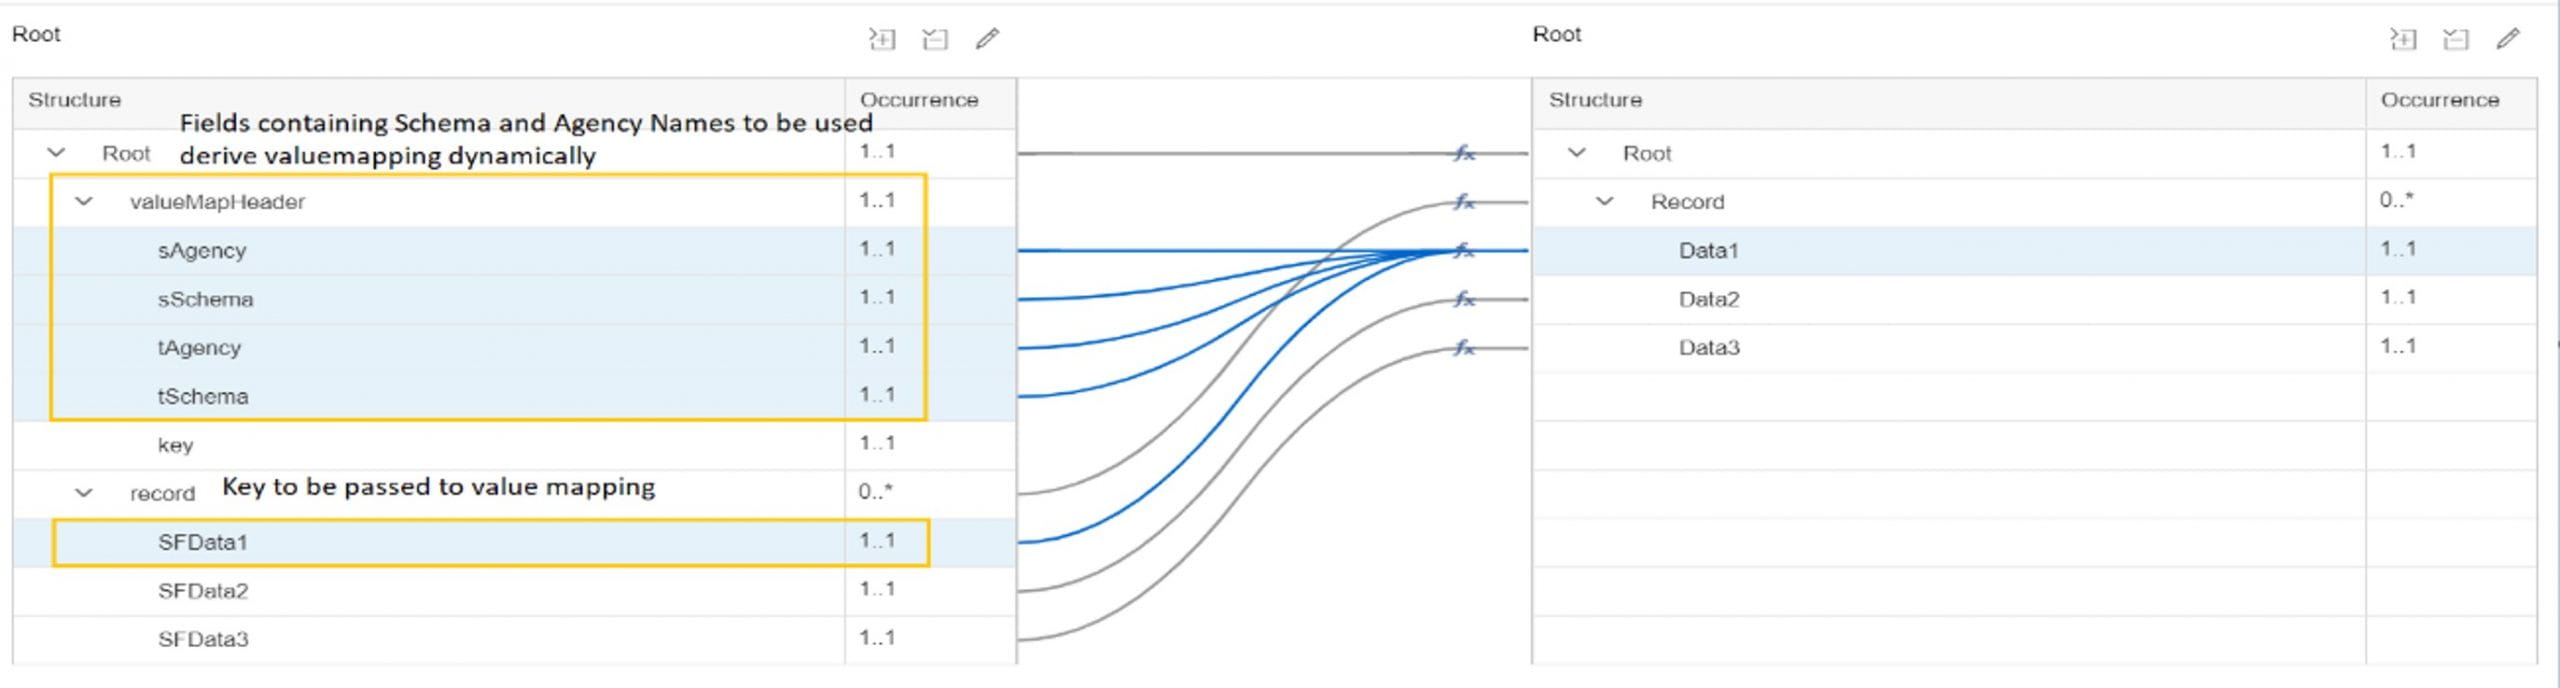Click collapse-all icon in target structure header

(2455, 39)
